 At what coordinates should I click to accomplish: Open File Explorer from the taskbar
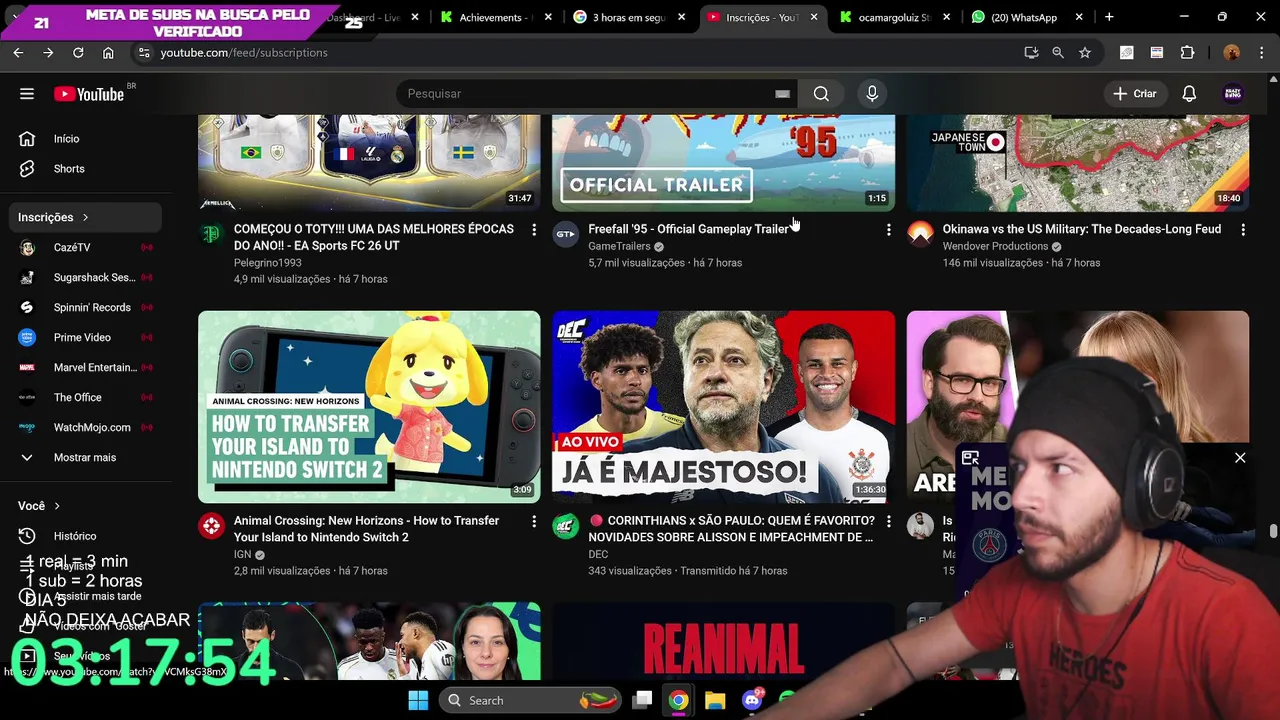(715, 700)
